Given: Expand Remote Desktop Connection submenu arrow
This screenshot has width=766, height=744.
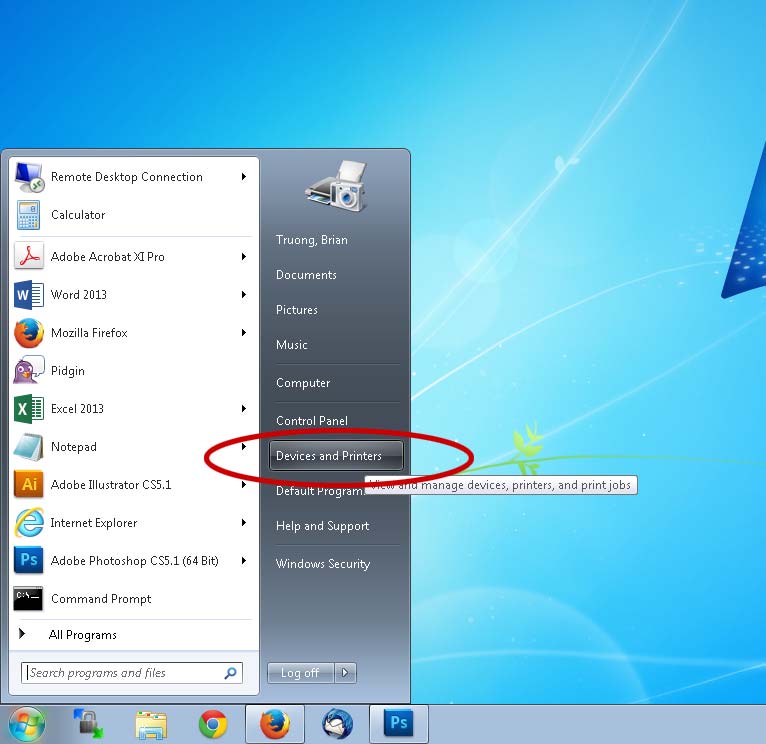Looking at the screenshot, I should point(244,177).
